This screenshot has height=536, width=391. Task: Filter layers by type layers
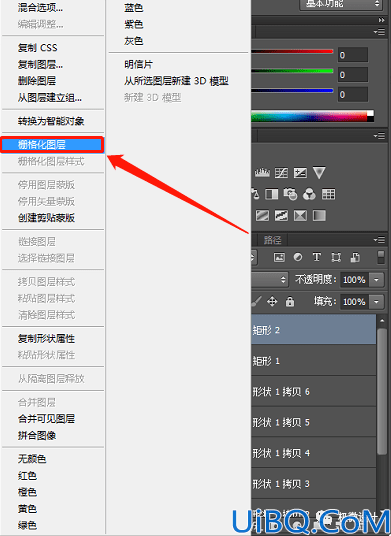pos(317,257)
